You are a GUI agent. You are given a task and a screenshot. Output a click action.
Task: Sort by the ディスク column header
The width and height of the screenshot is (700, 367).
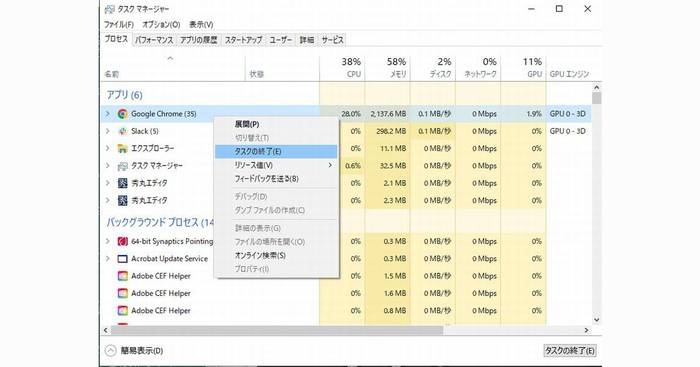point(433,68)
